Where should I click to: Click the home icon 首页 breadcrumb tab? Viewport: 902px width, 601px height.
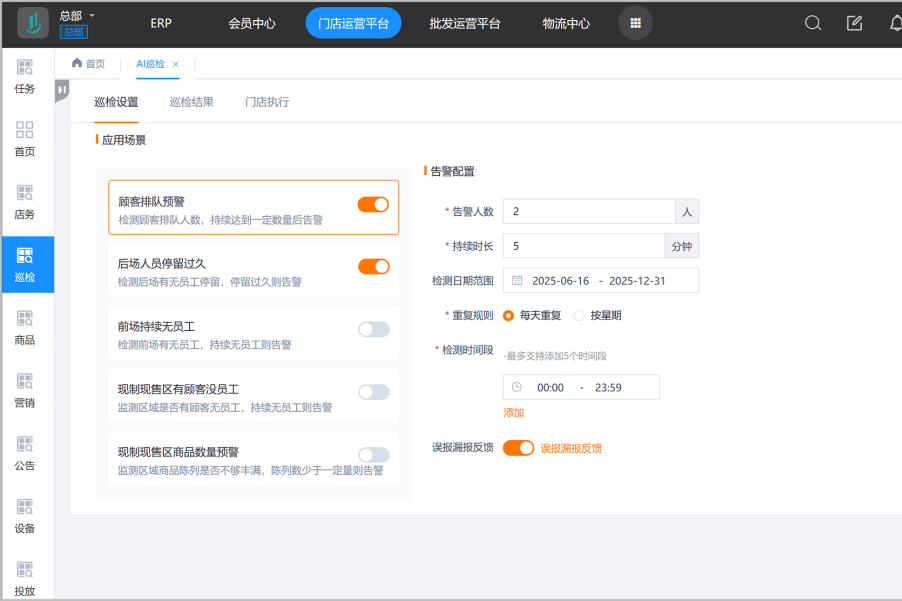point(88,64)
